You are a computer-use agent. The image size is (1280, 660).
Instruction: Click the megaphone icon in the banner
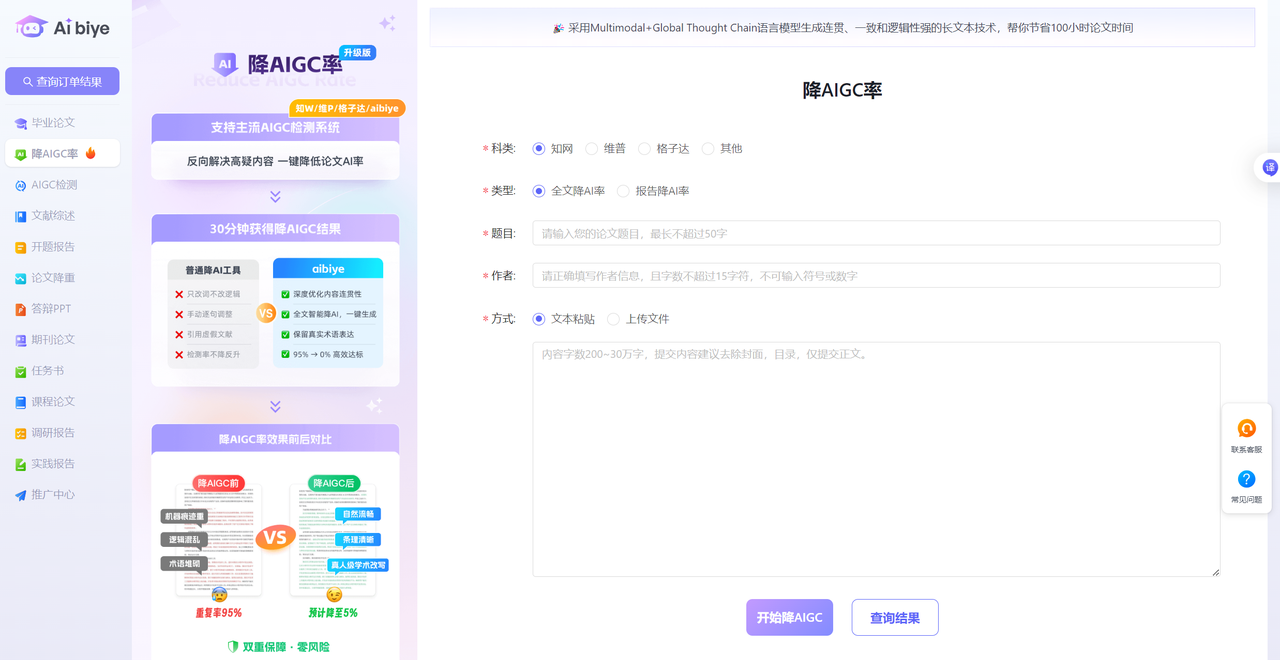(558, 28)
